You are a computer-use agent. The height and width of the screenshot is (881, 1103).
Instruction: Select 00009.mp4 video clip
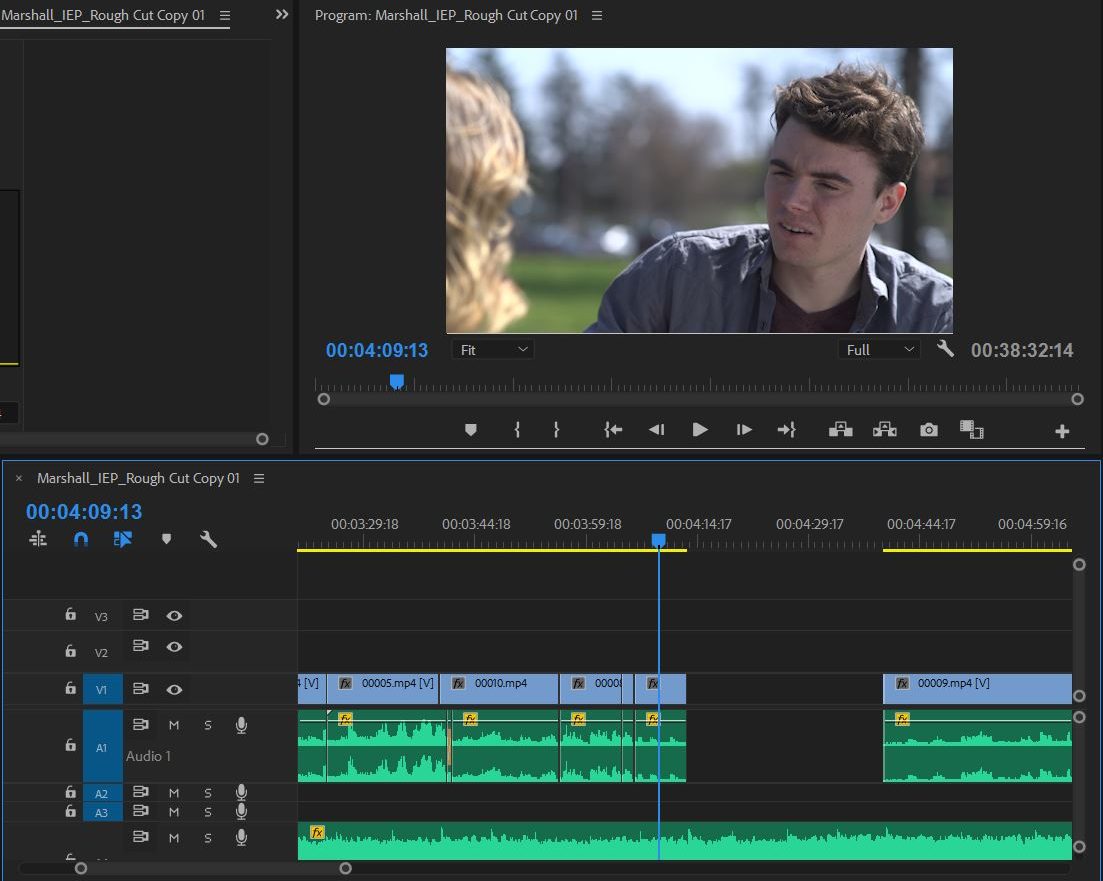click(x=977, y=689)
